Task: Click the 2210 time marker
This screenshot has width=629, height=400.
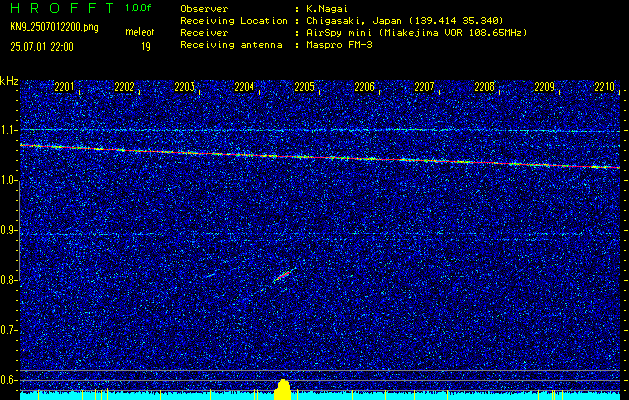Action: pos(605,87)
